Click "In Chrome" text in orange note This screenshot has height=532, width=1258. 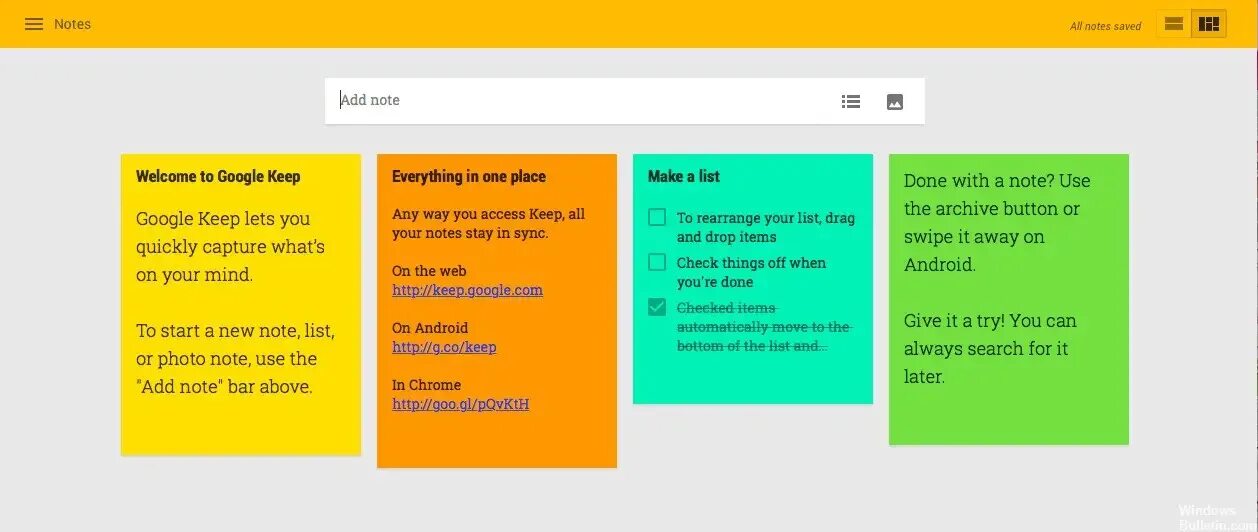point(426,385)
